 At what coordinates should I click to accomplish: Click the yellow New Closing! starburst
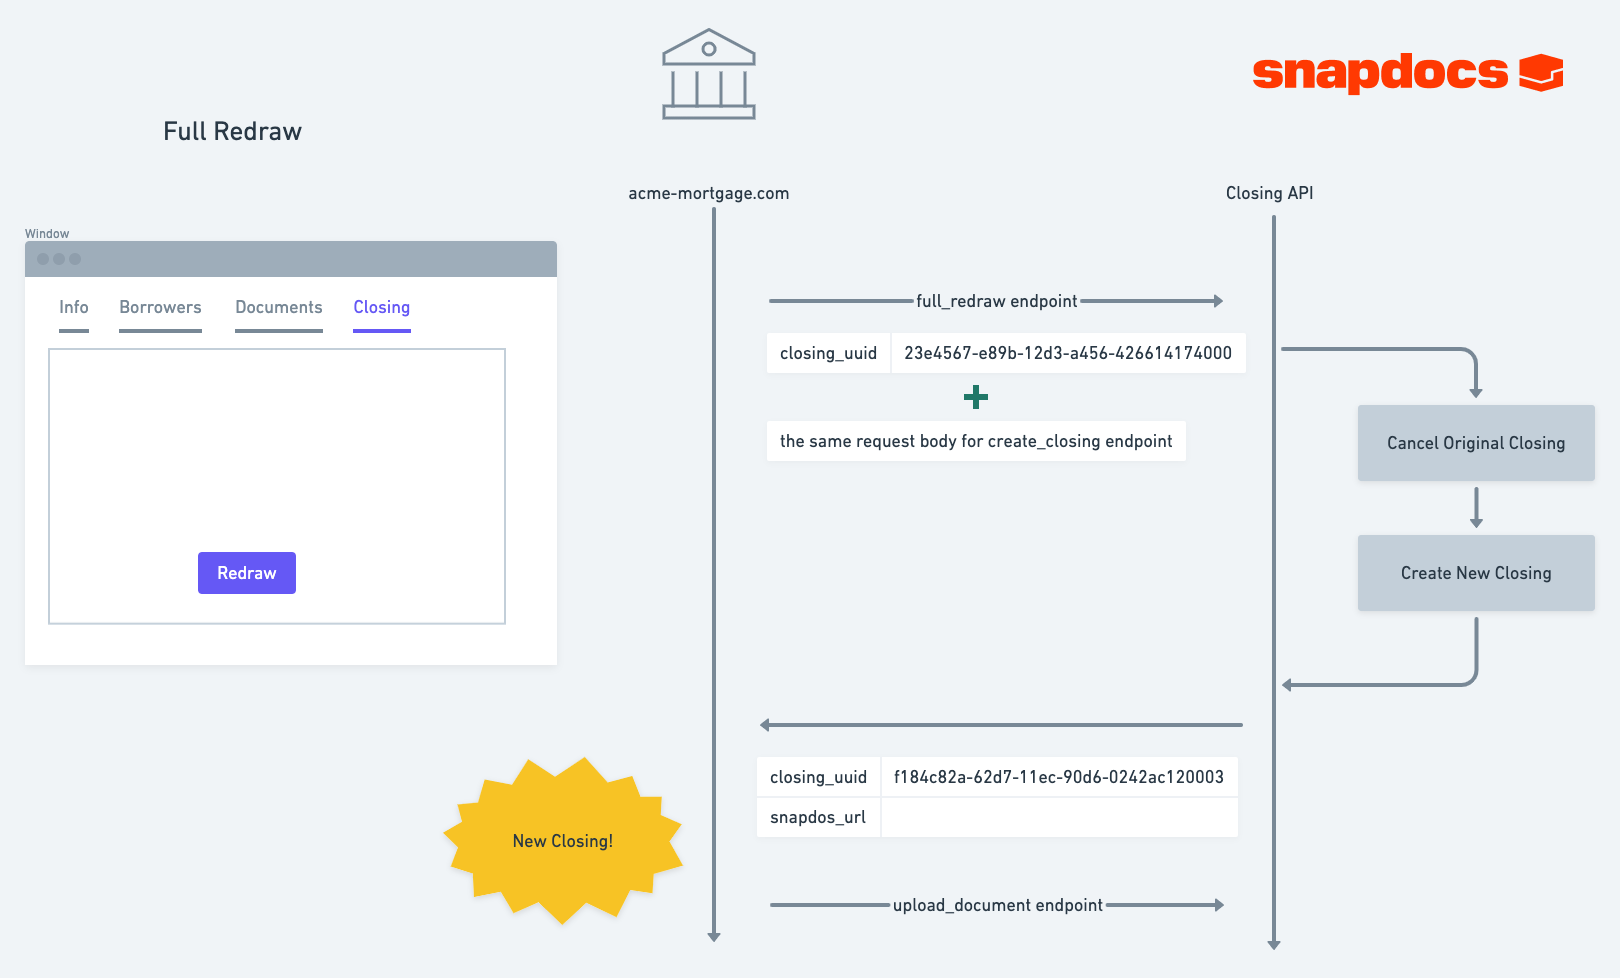(x=563, y=840)
